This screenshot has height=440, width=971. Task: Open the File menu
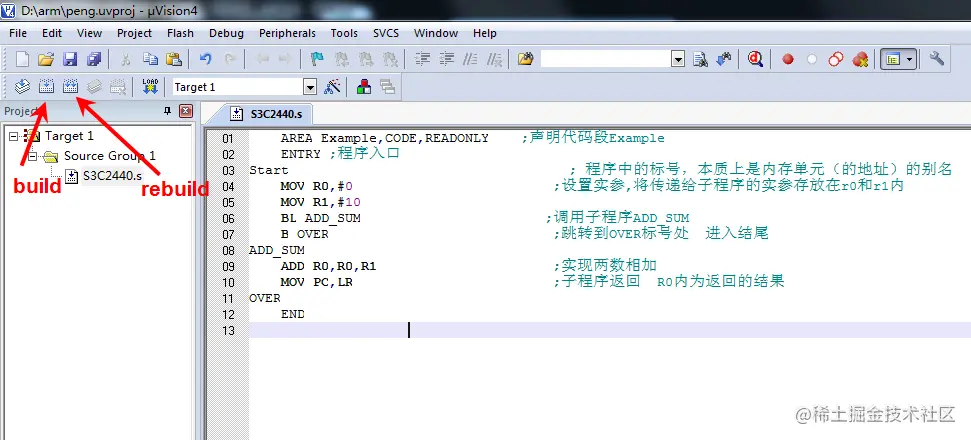pyautogui.click(x=18, y=33)
